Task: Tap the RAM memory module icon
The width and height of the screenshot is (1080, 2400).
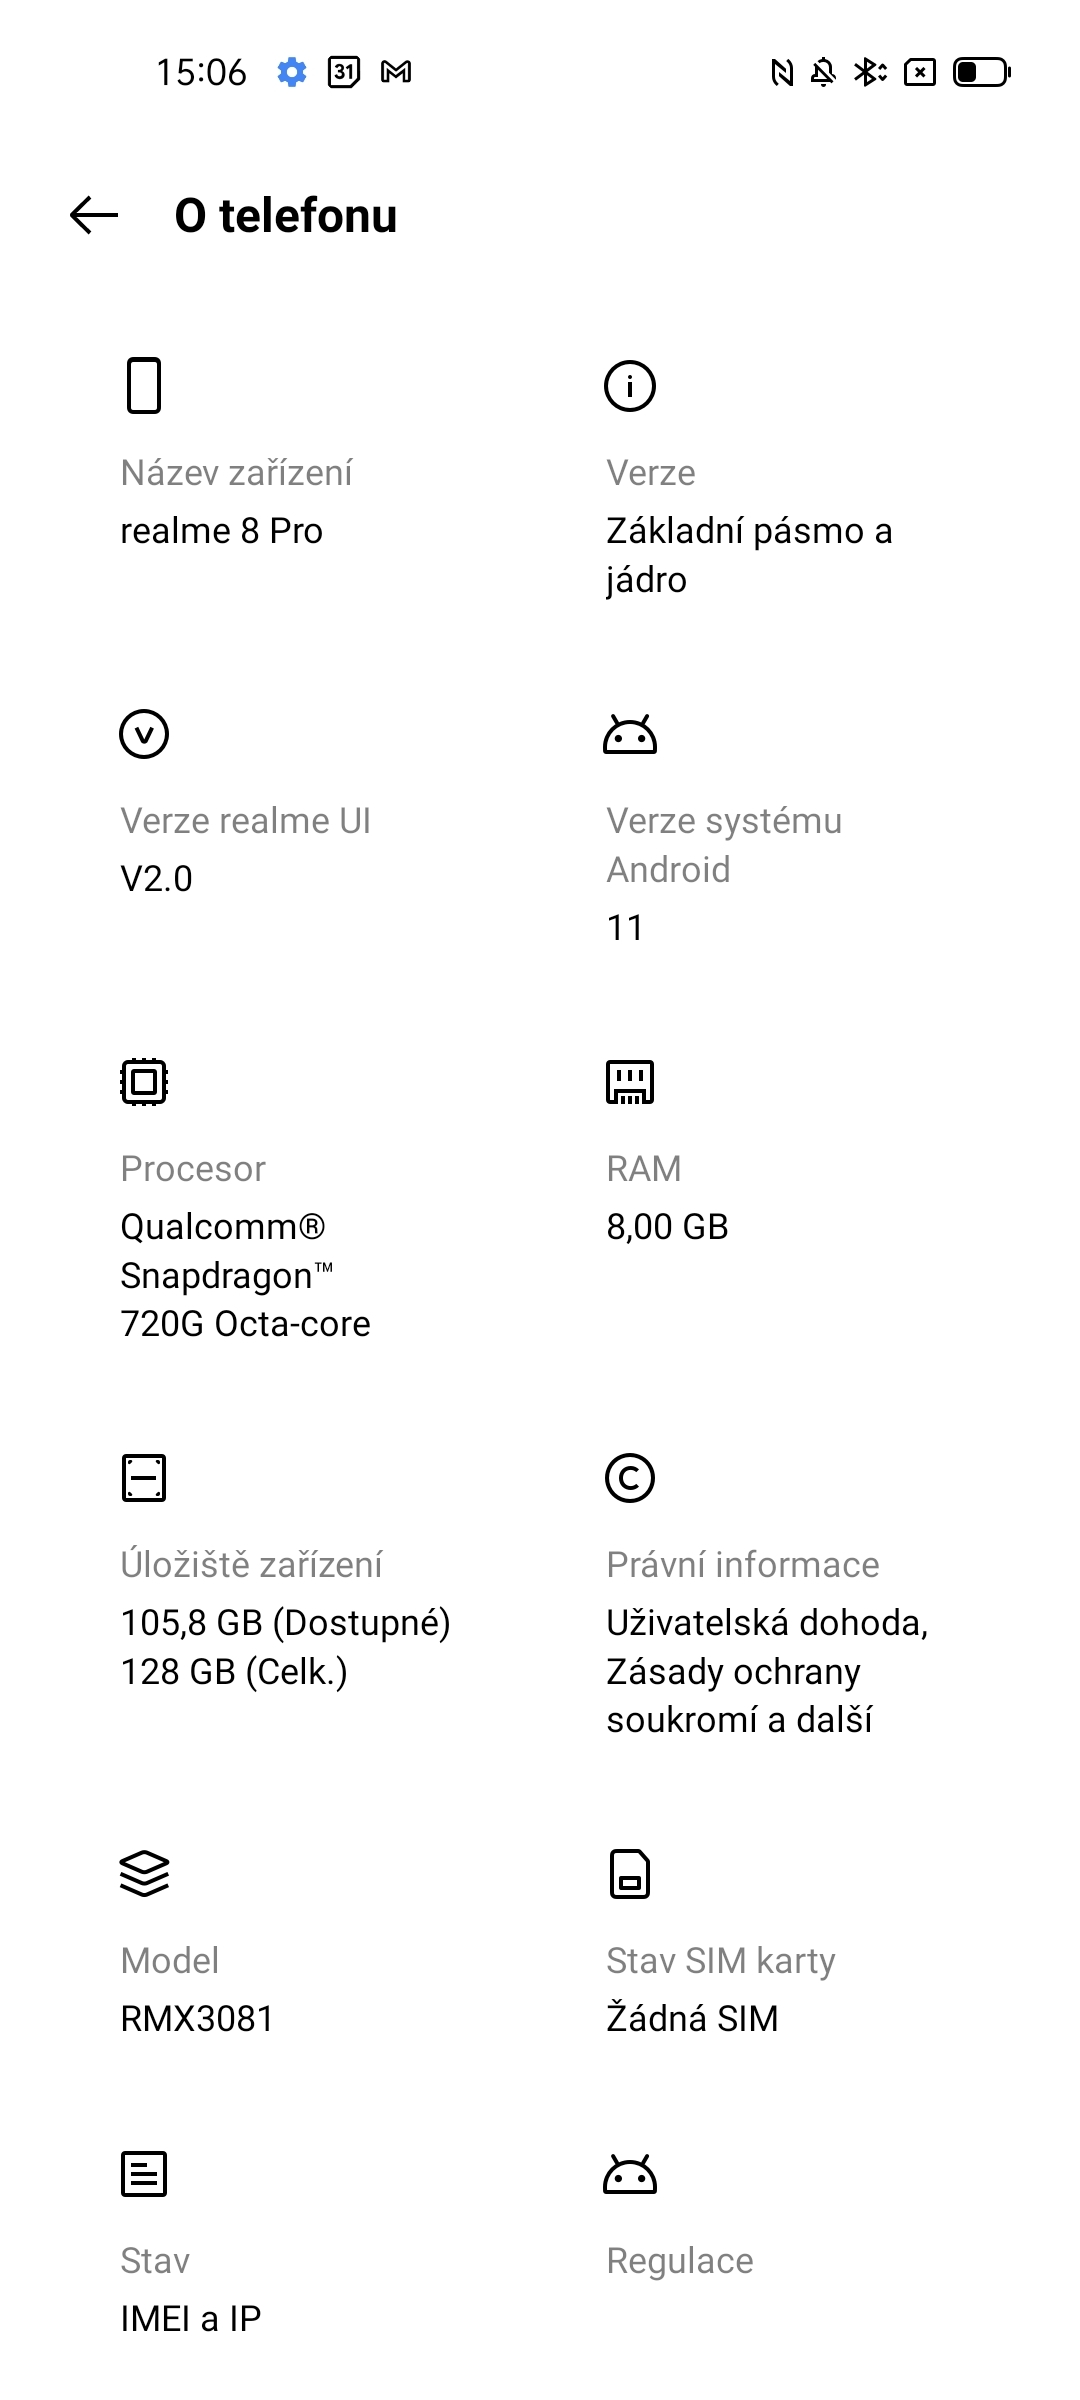Action: point(631,1081)
